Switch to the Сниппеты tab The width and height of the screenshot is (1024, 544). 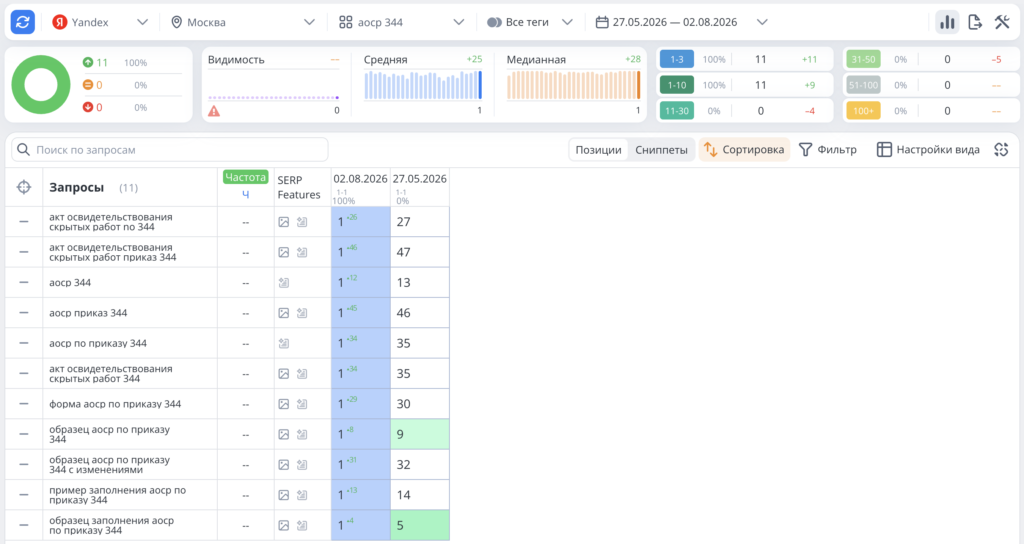coord(661,150)
